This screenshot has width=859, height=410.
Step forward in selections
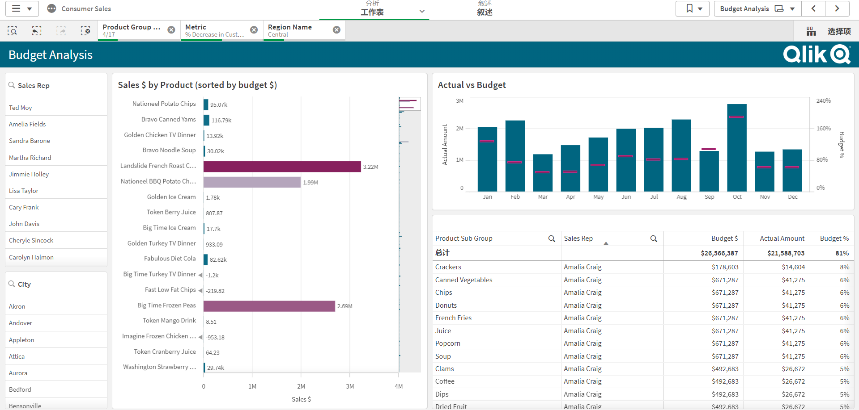point(60,31)
